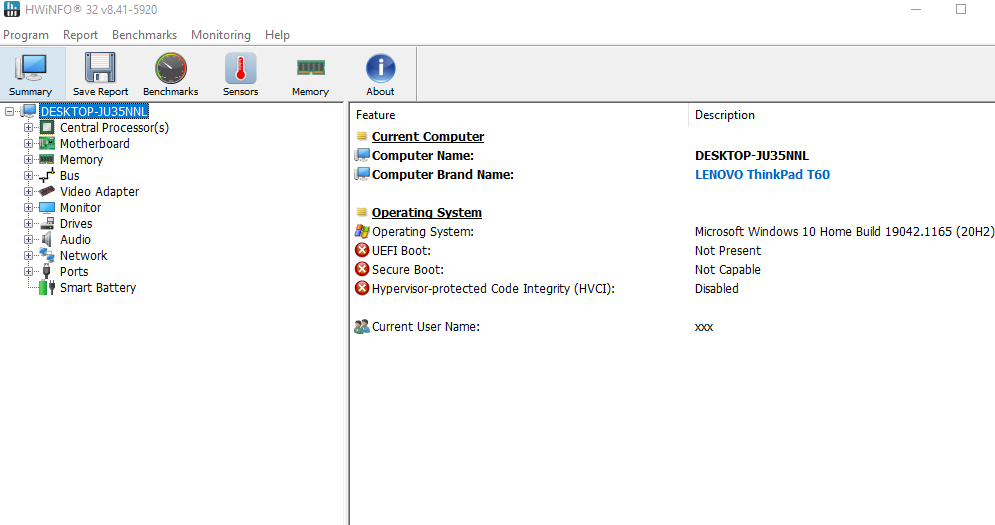Viewport: 995px width, 525px height.
Task: Click the Bus icon in tree
Action: tap(46, 175)
